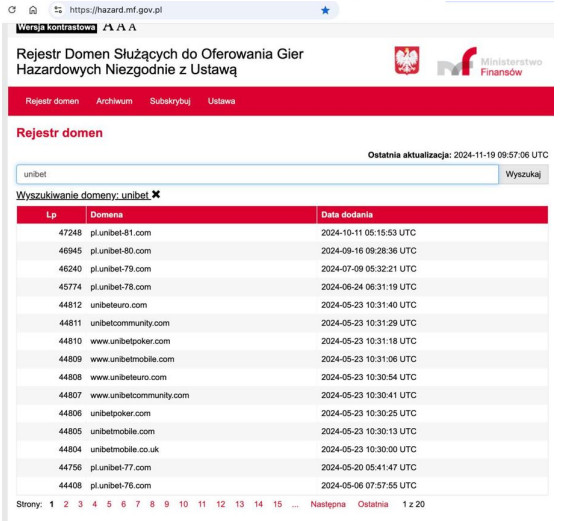The image size is (562, 521).
Task: Go to results page 2
Action: [66, 504]
